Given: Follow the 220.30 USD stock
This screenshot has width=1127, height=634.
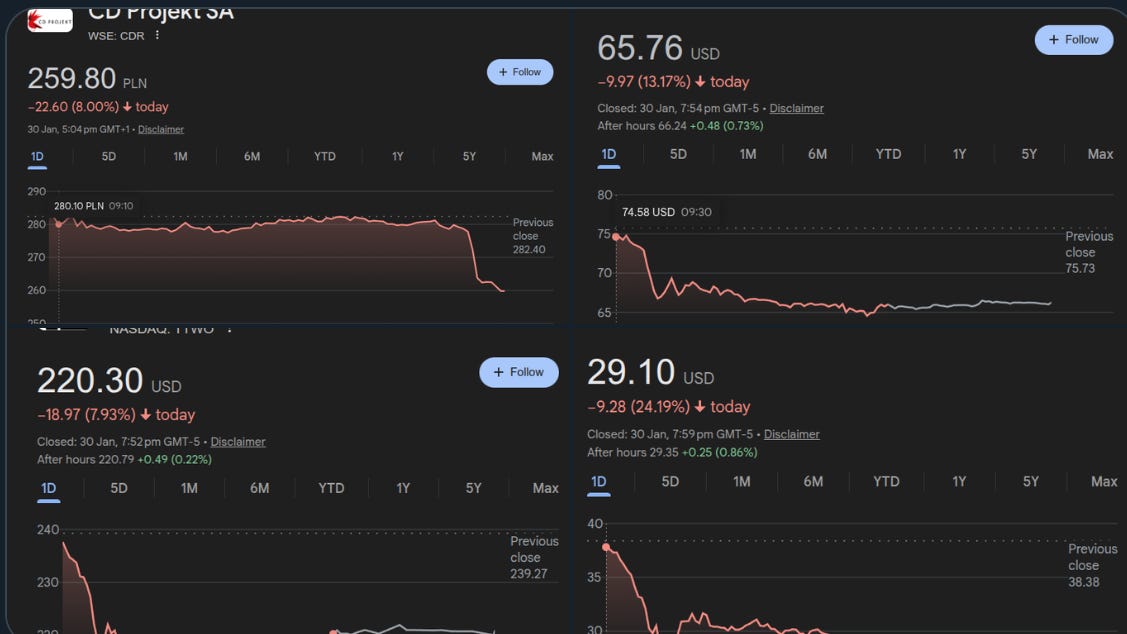Looking at the screenshot, I should tap(519, 372).
